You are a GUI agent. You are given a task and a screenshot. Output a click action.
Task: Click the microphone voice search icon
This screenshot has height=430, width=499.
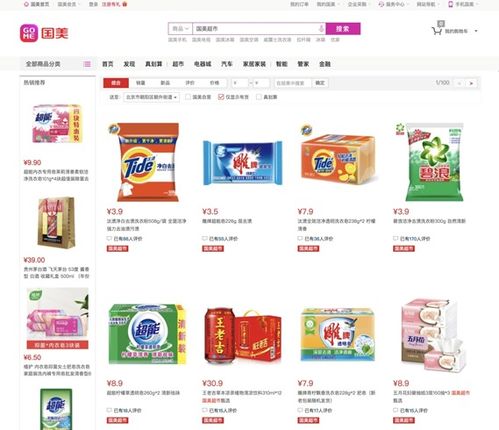click(321, 29)
